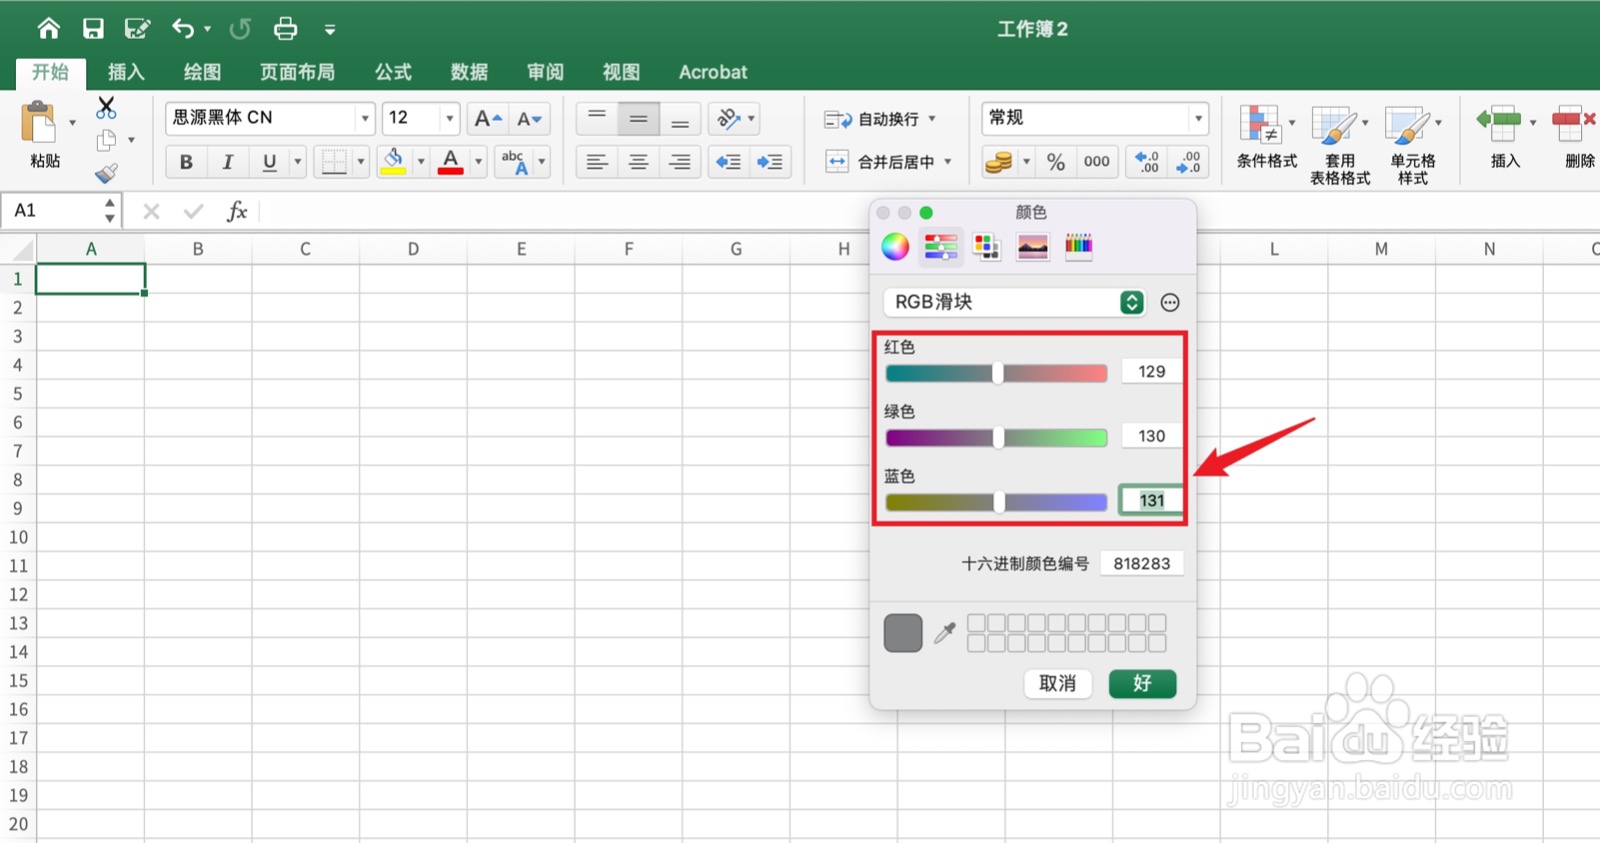This screenshot has height=843, width=1600.
Task: Increase indent of cell text
Action: [770, 162]
